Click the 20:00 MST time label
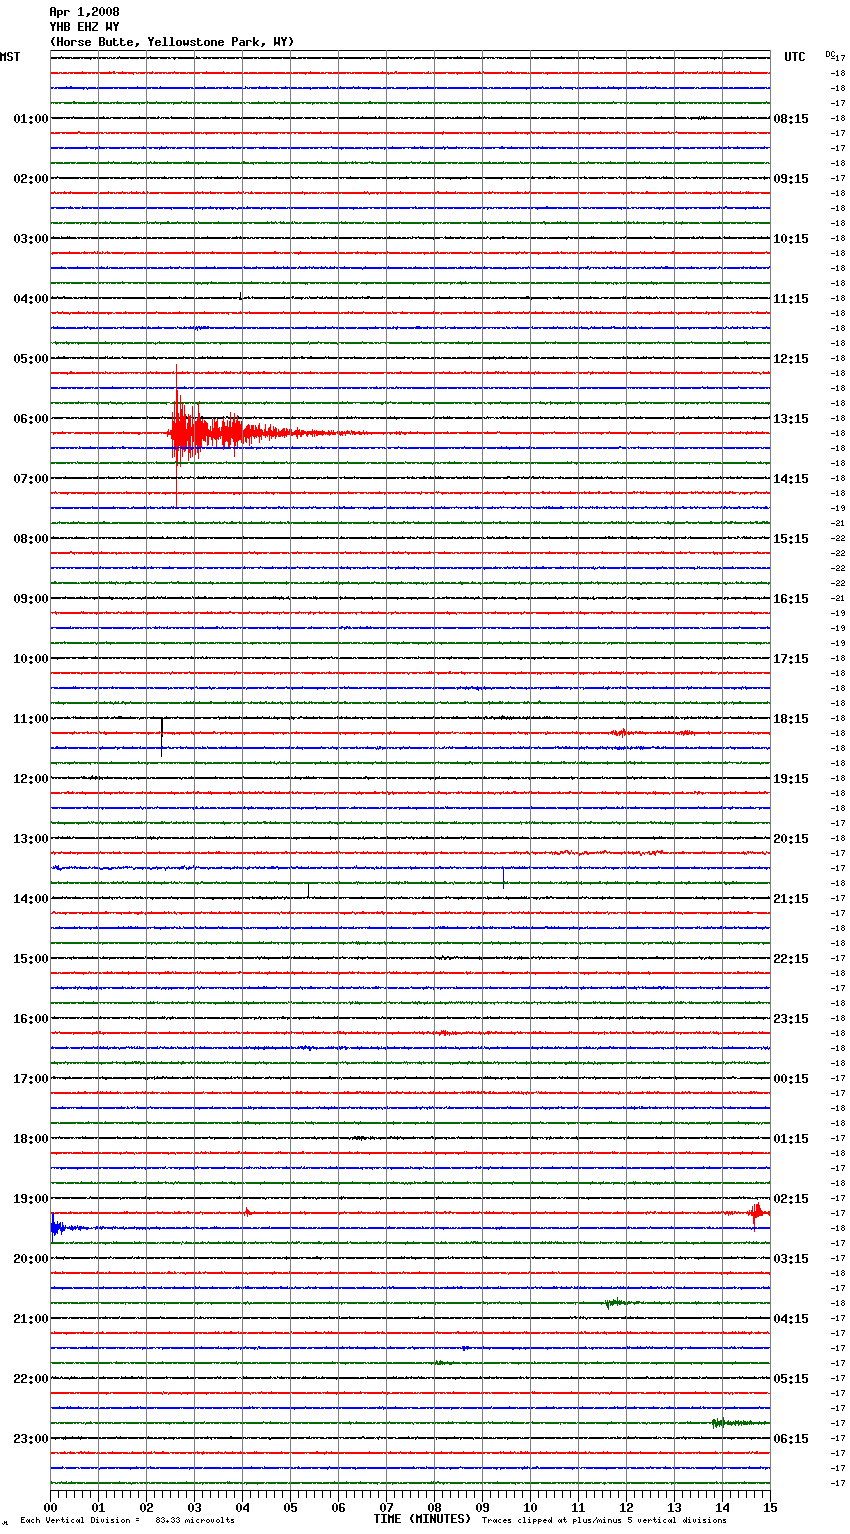The image size is (850, 1534). coord(31,1259)
